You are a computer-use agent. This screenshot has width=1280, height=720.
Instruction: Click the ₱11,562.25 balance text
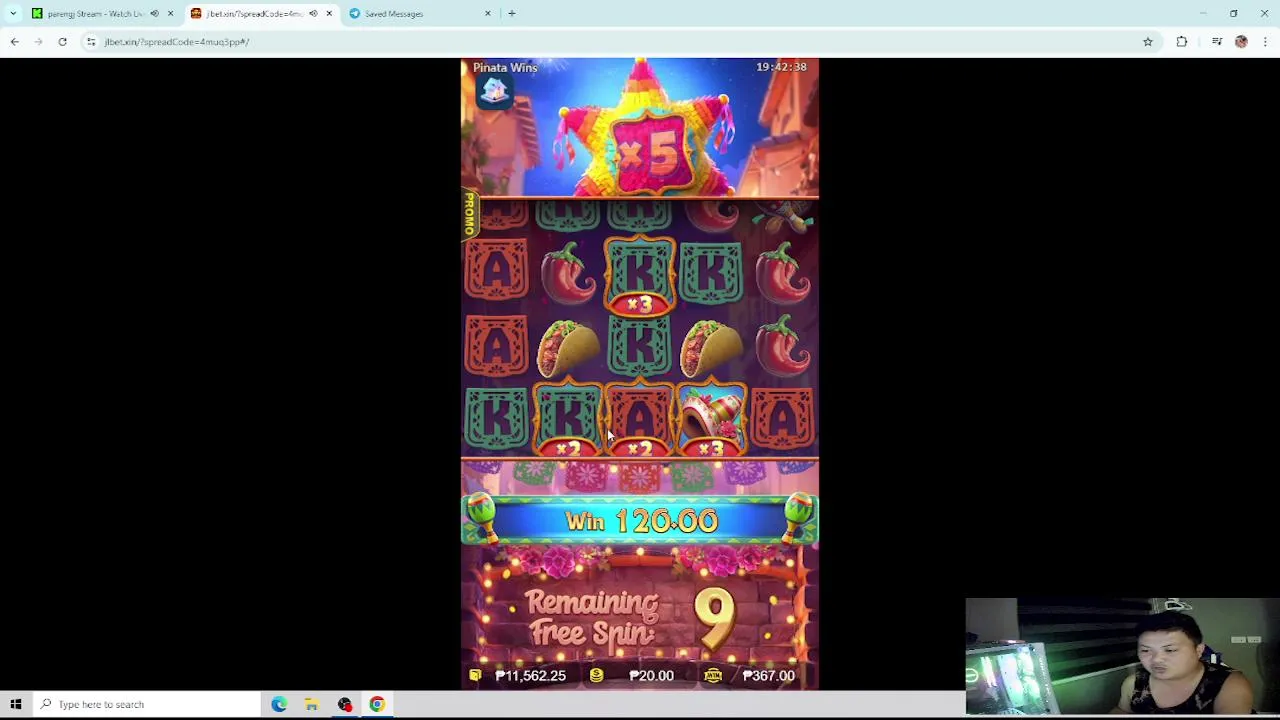click(530, 676)
